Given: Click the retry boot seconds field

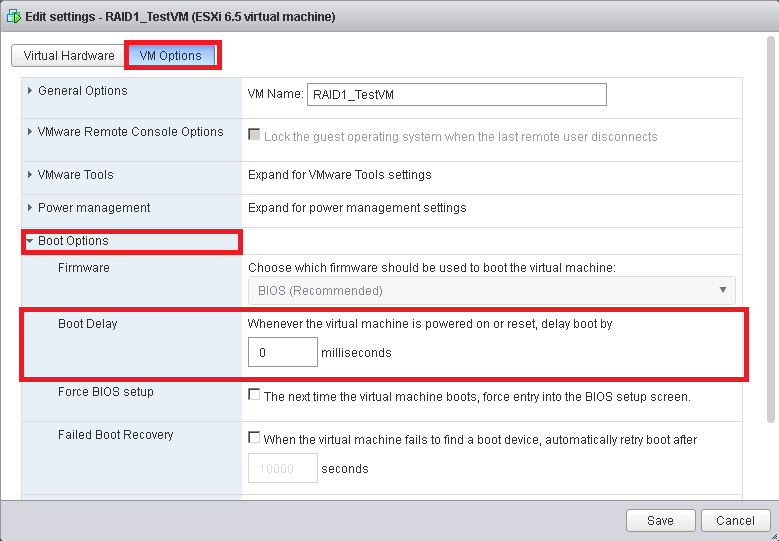Looking at the screenshot, I should (283, 468).
